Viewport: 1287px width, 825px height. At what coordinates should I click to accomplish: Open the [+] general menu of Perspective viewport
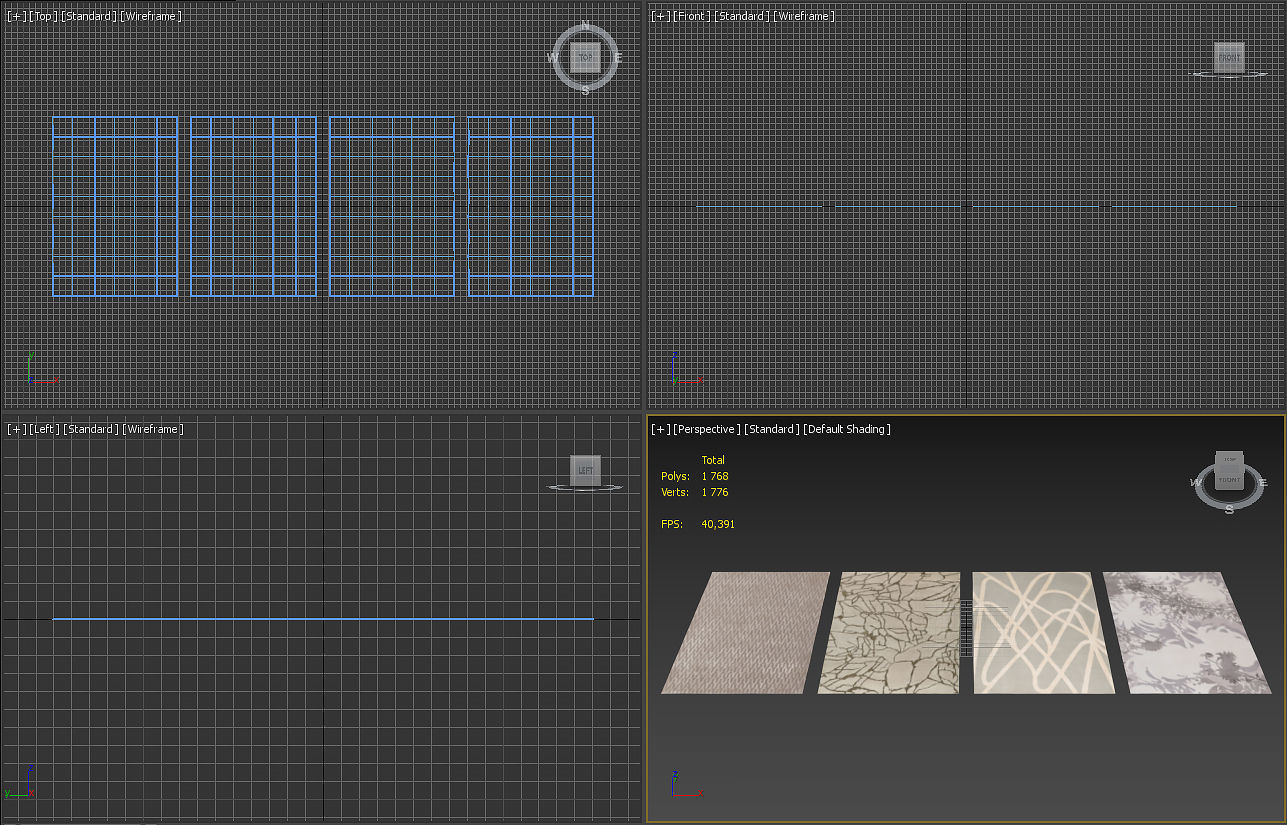pyautogui.click(x=661, y=429)
